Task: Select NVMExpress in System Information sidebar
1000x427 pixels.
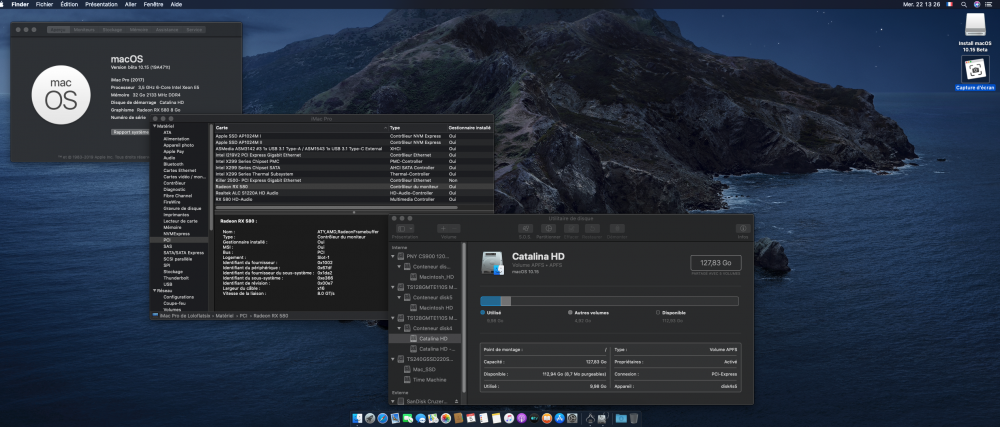Action: (176, 234)
